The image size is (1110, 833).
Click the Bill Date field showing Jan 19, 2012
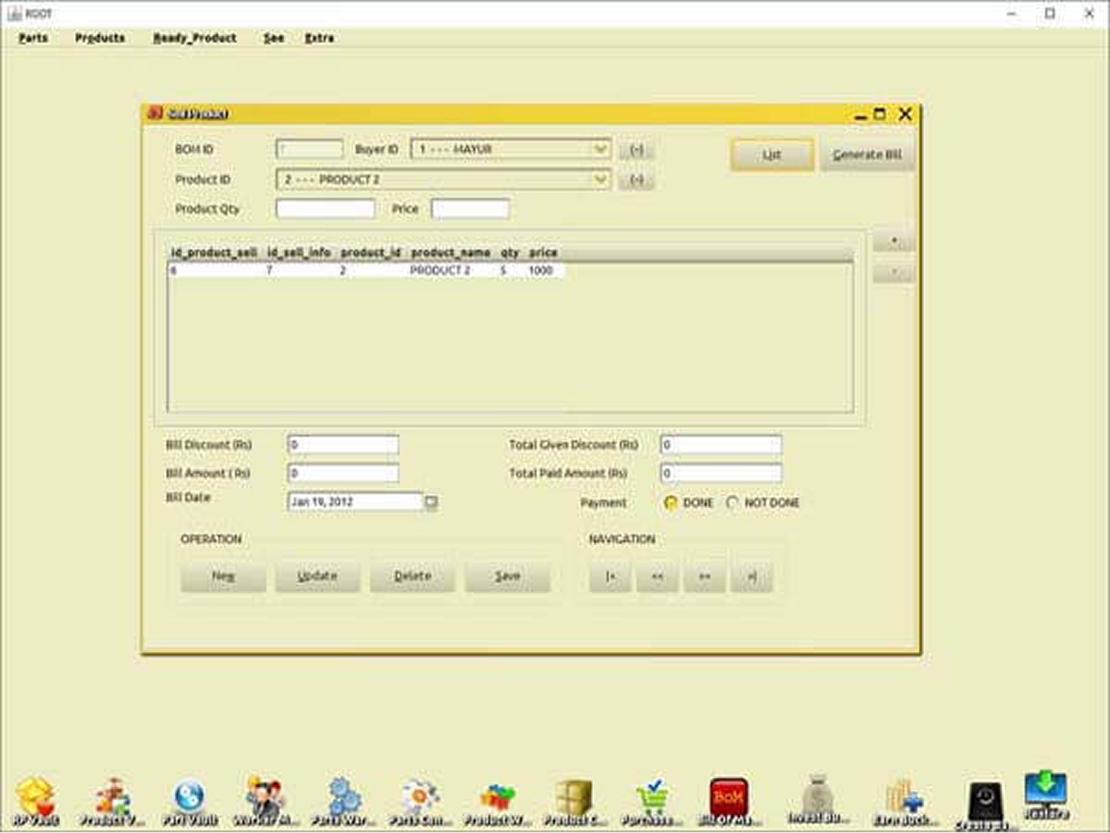[x=355, y=502]
